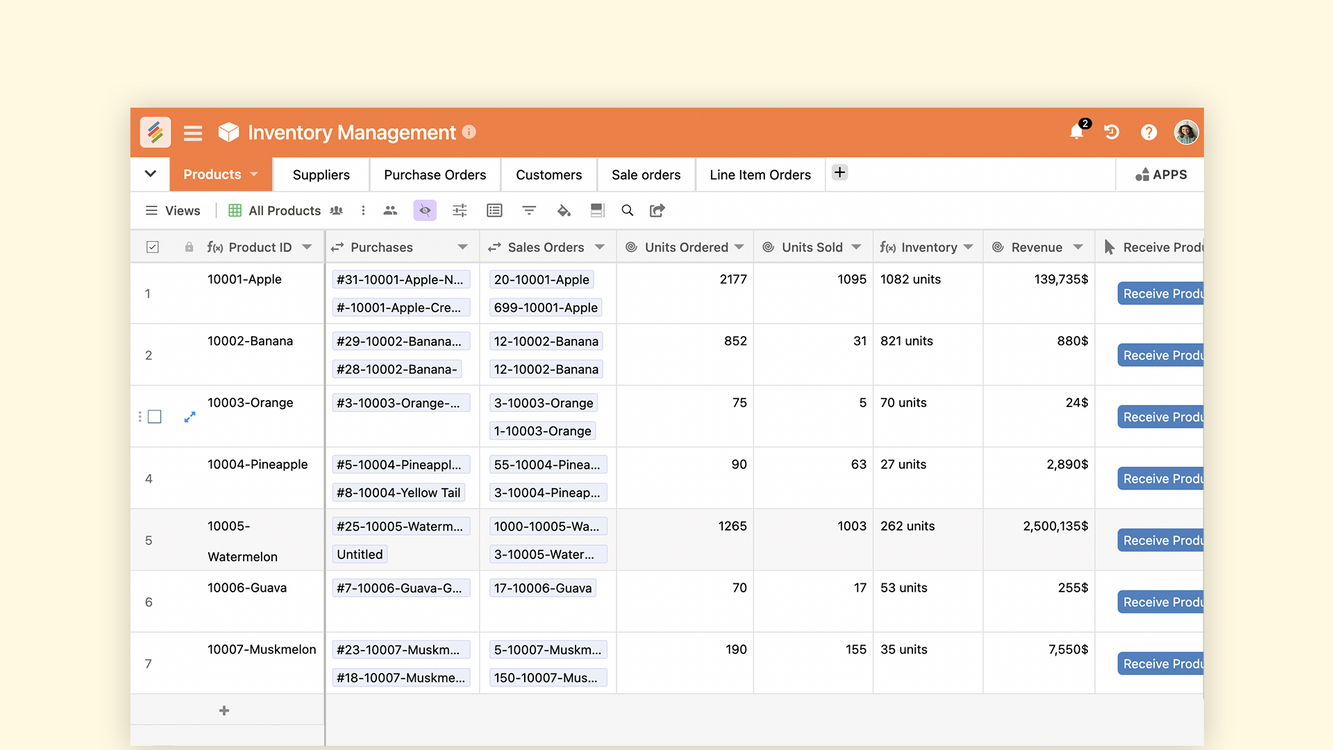Open the revision history icon
This screenshot has width=1333, height=750.
1111,132
